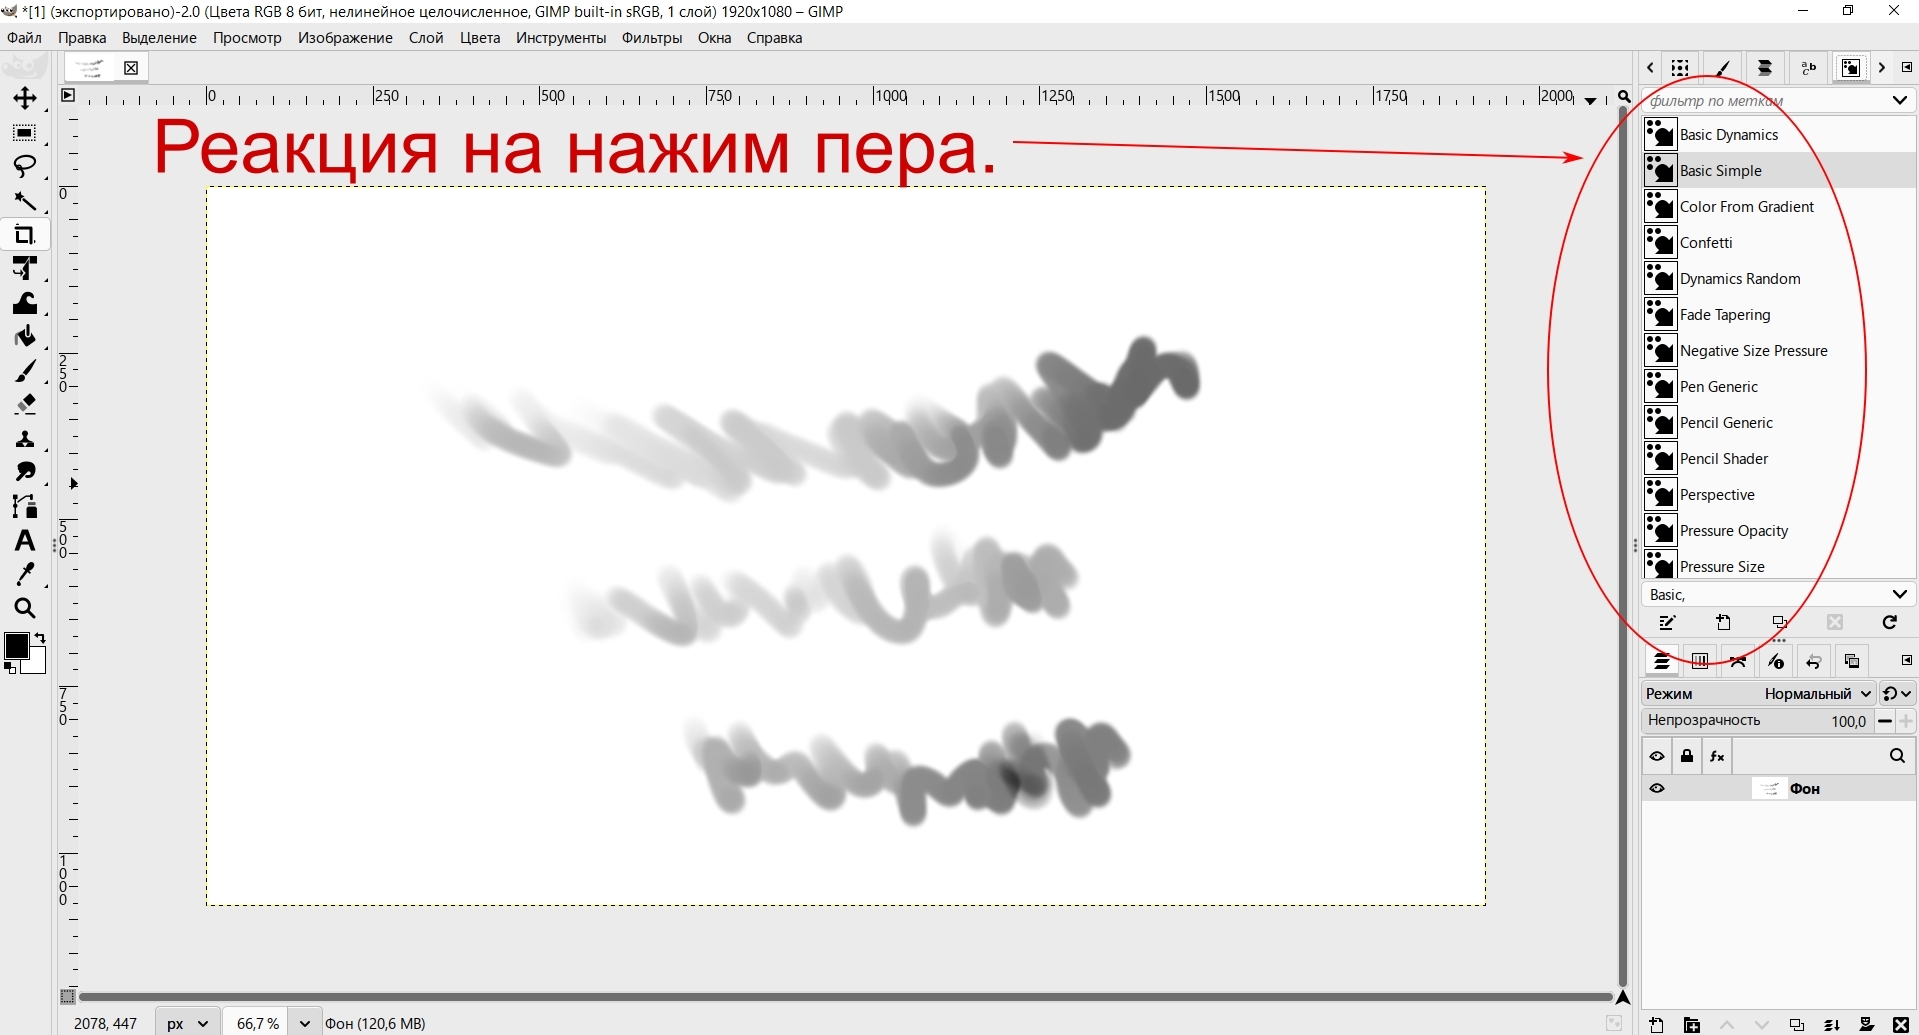
Task: Hide the Фон layer with its eye icon
Action: pyautogui.click(x=1657, y=788)
